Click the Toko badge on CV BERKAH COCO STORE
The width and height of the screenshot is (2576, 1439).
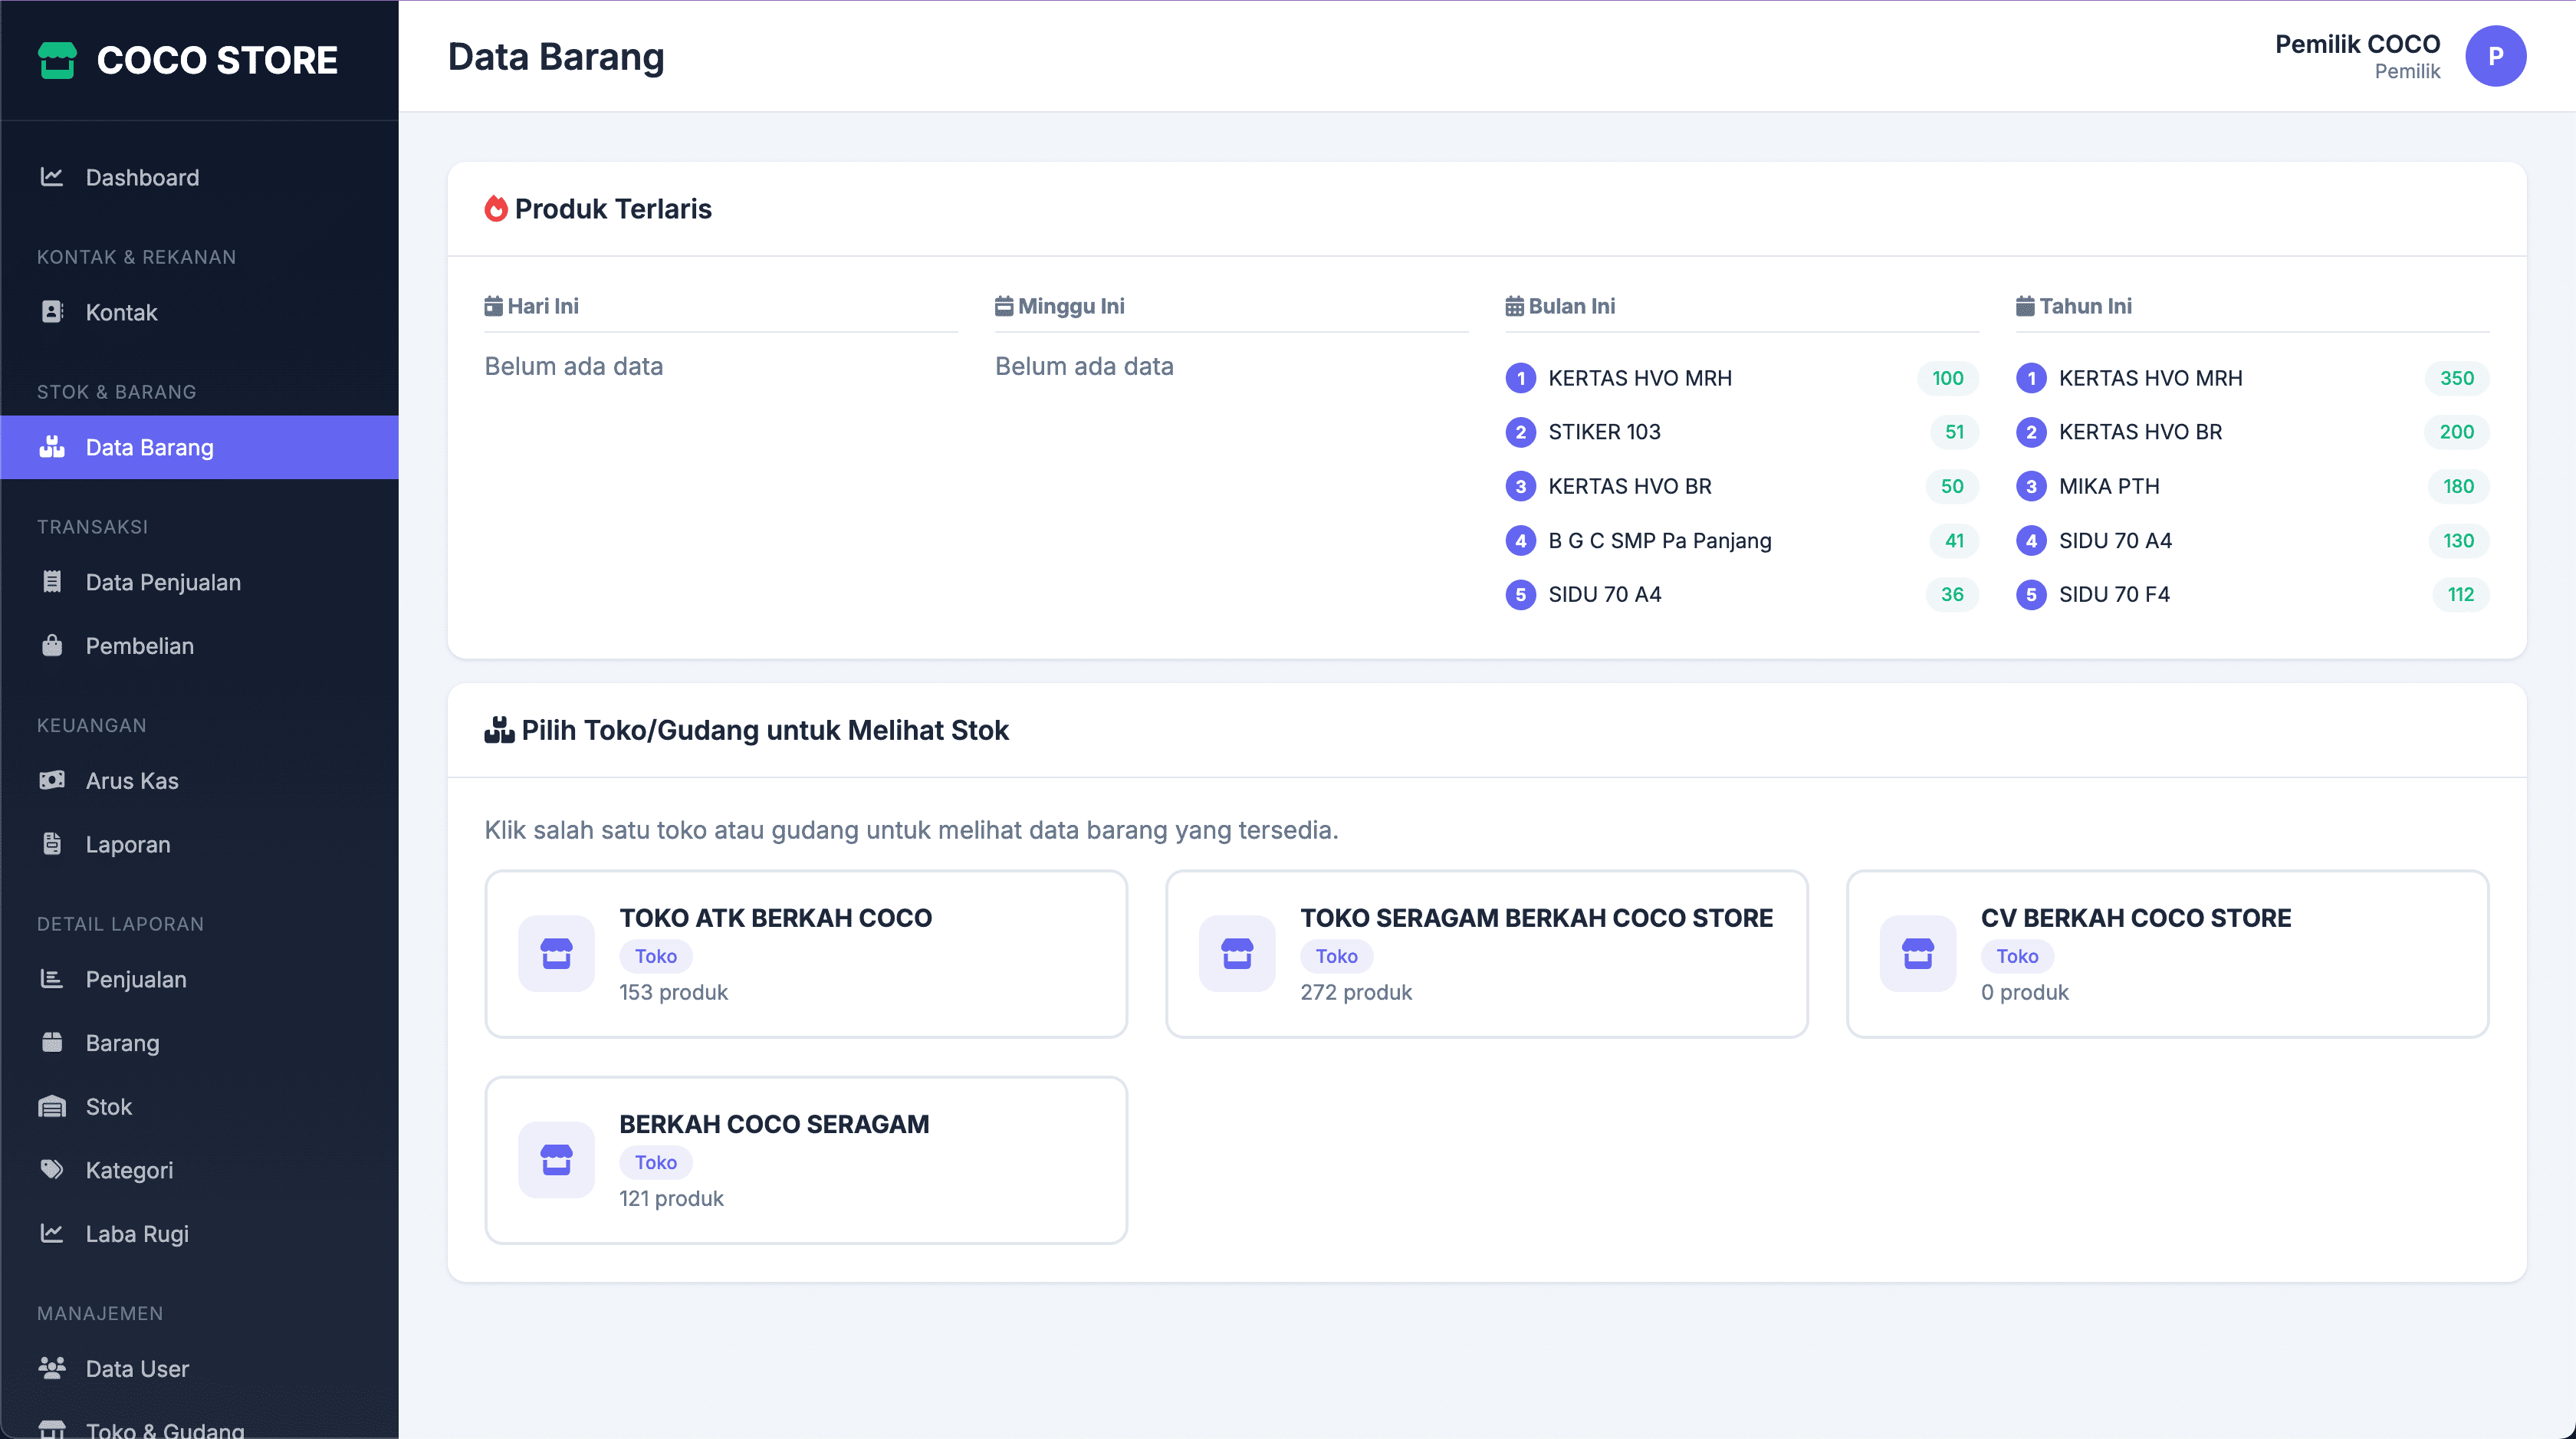(x=2017, y=956)
